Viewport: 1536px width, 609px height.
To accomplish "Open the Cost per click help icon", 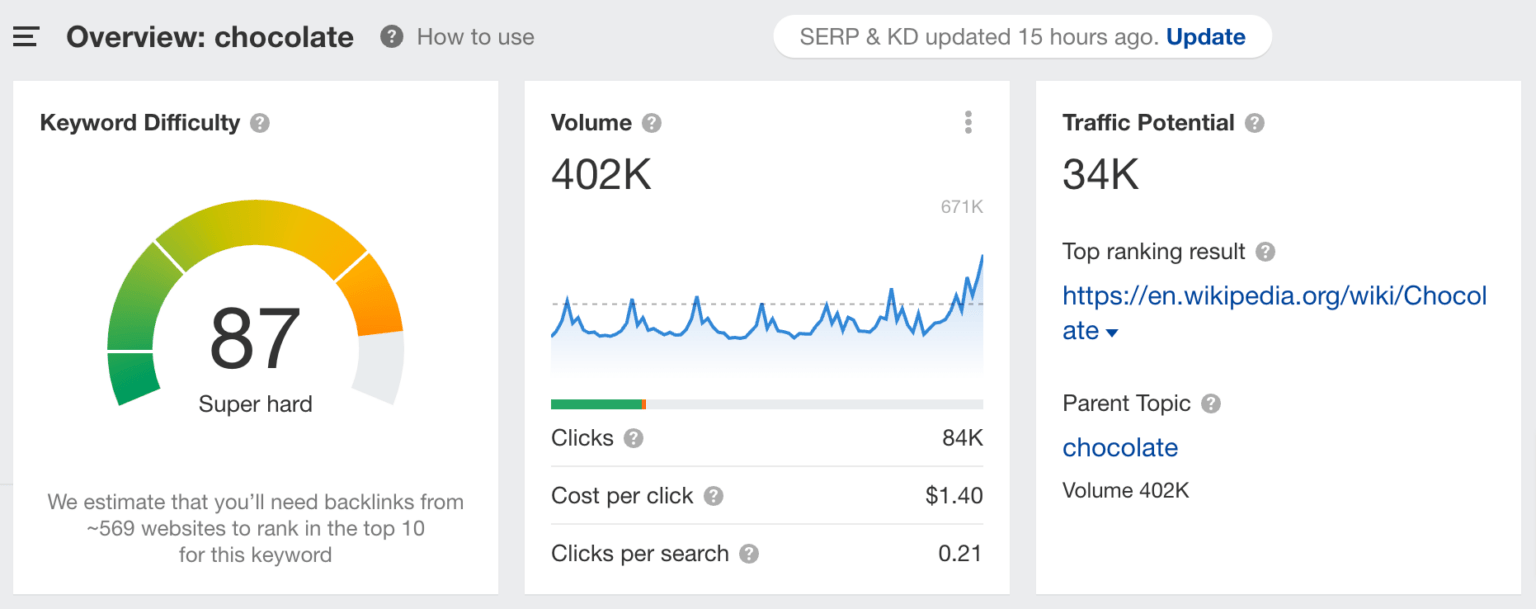I will [713, 496].
